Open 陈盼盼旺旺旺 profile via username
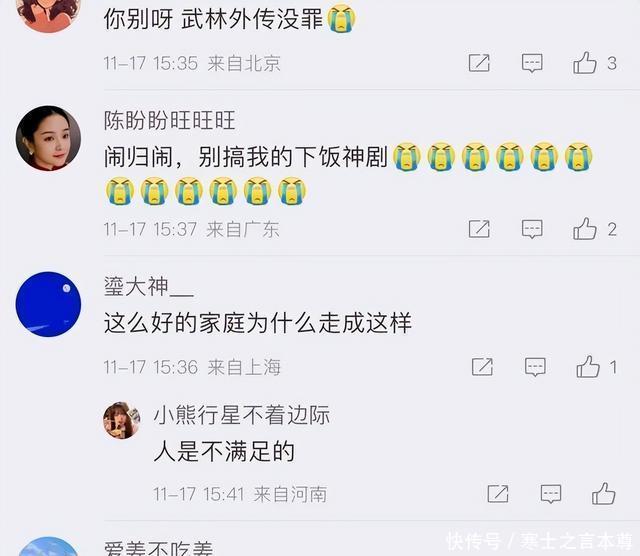 [x=169, y=120]
